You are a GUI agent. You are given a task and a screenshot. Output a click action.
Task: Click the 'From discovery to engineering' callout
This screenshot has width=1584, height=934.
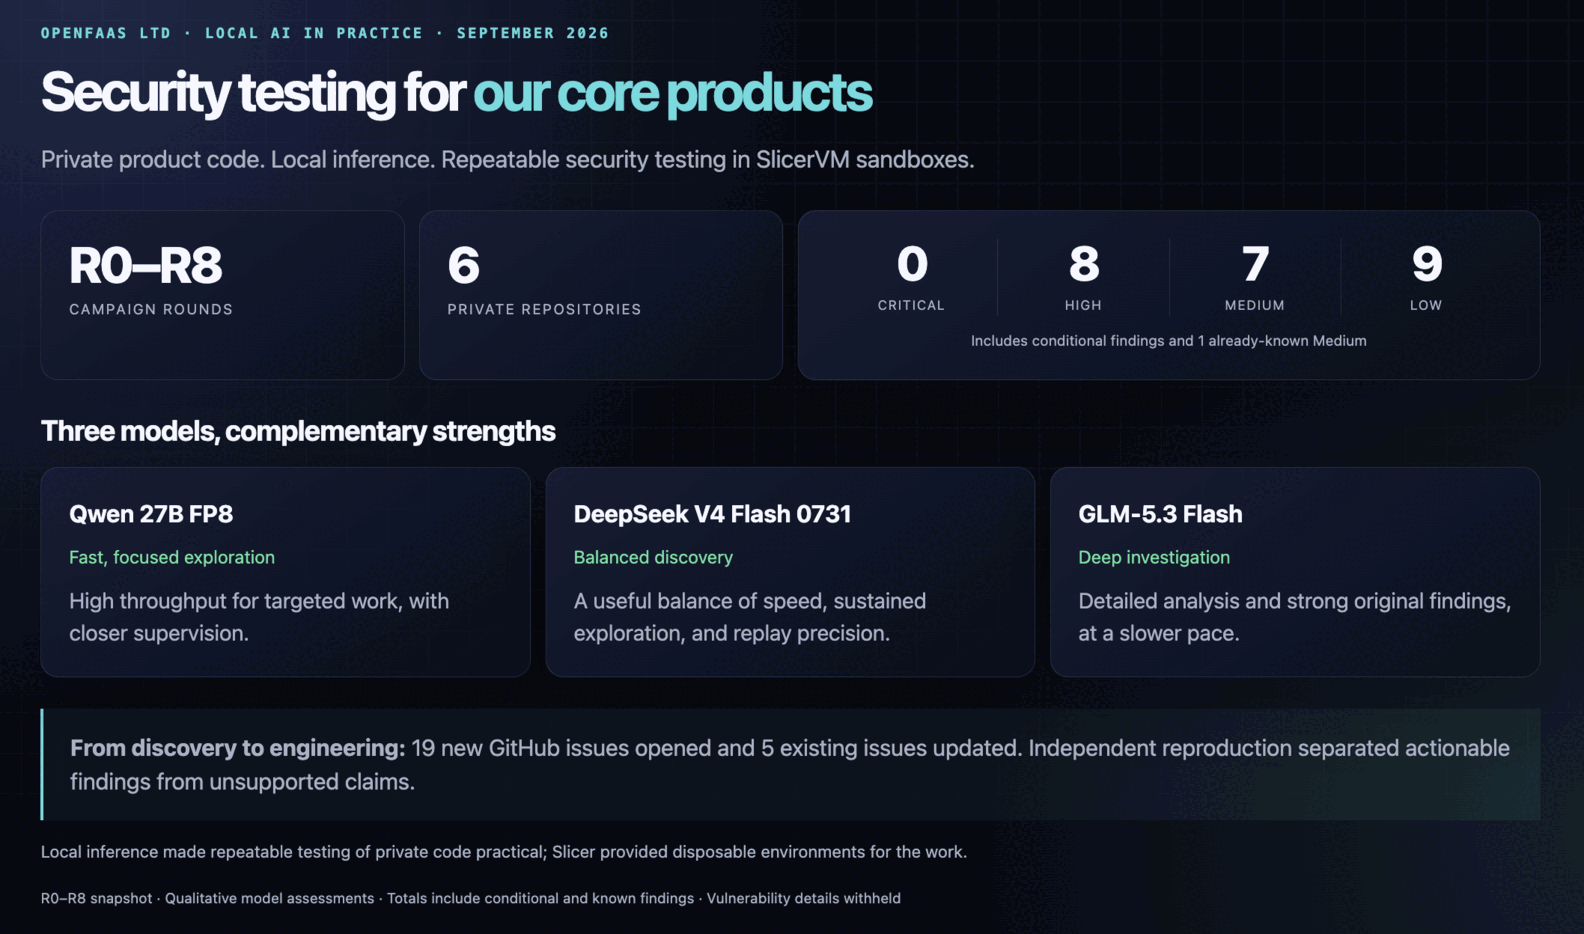coord(790,765)
